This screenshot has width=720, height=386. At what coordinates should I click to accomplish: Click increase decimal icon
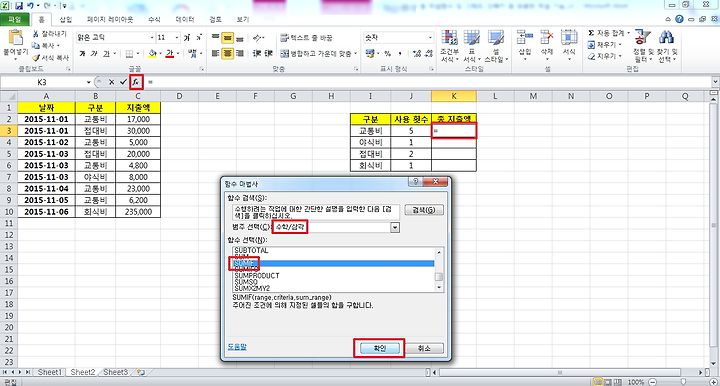[417, 54]
